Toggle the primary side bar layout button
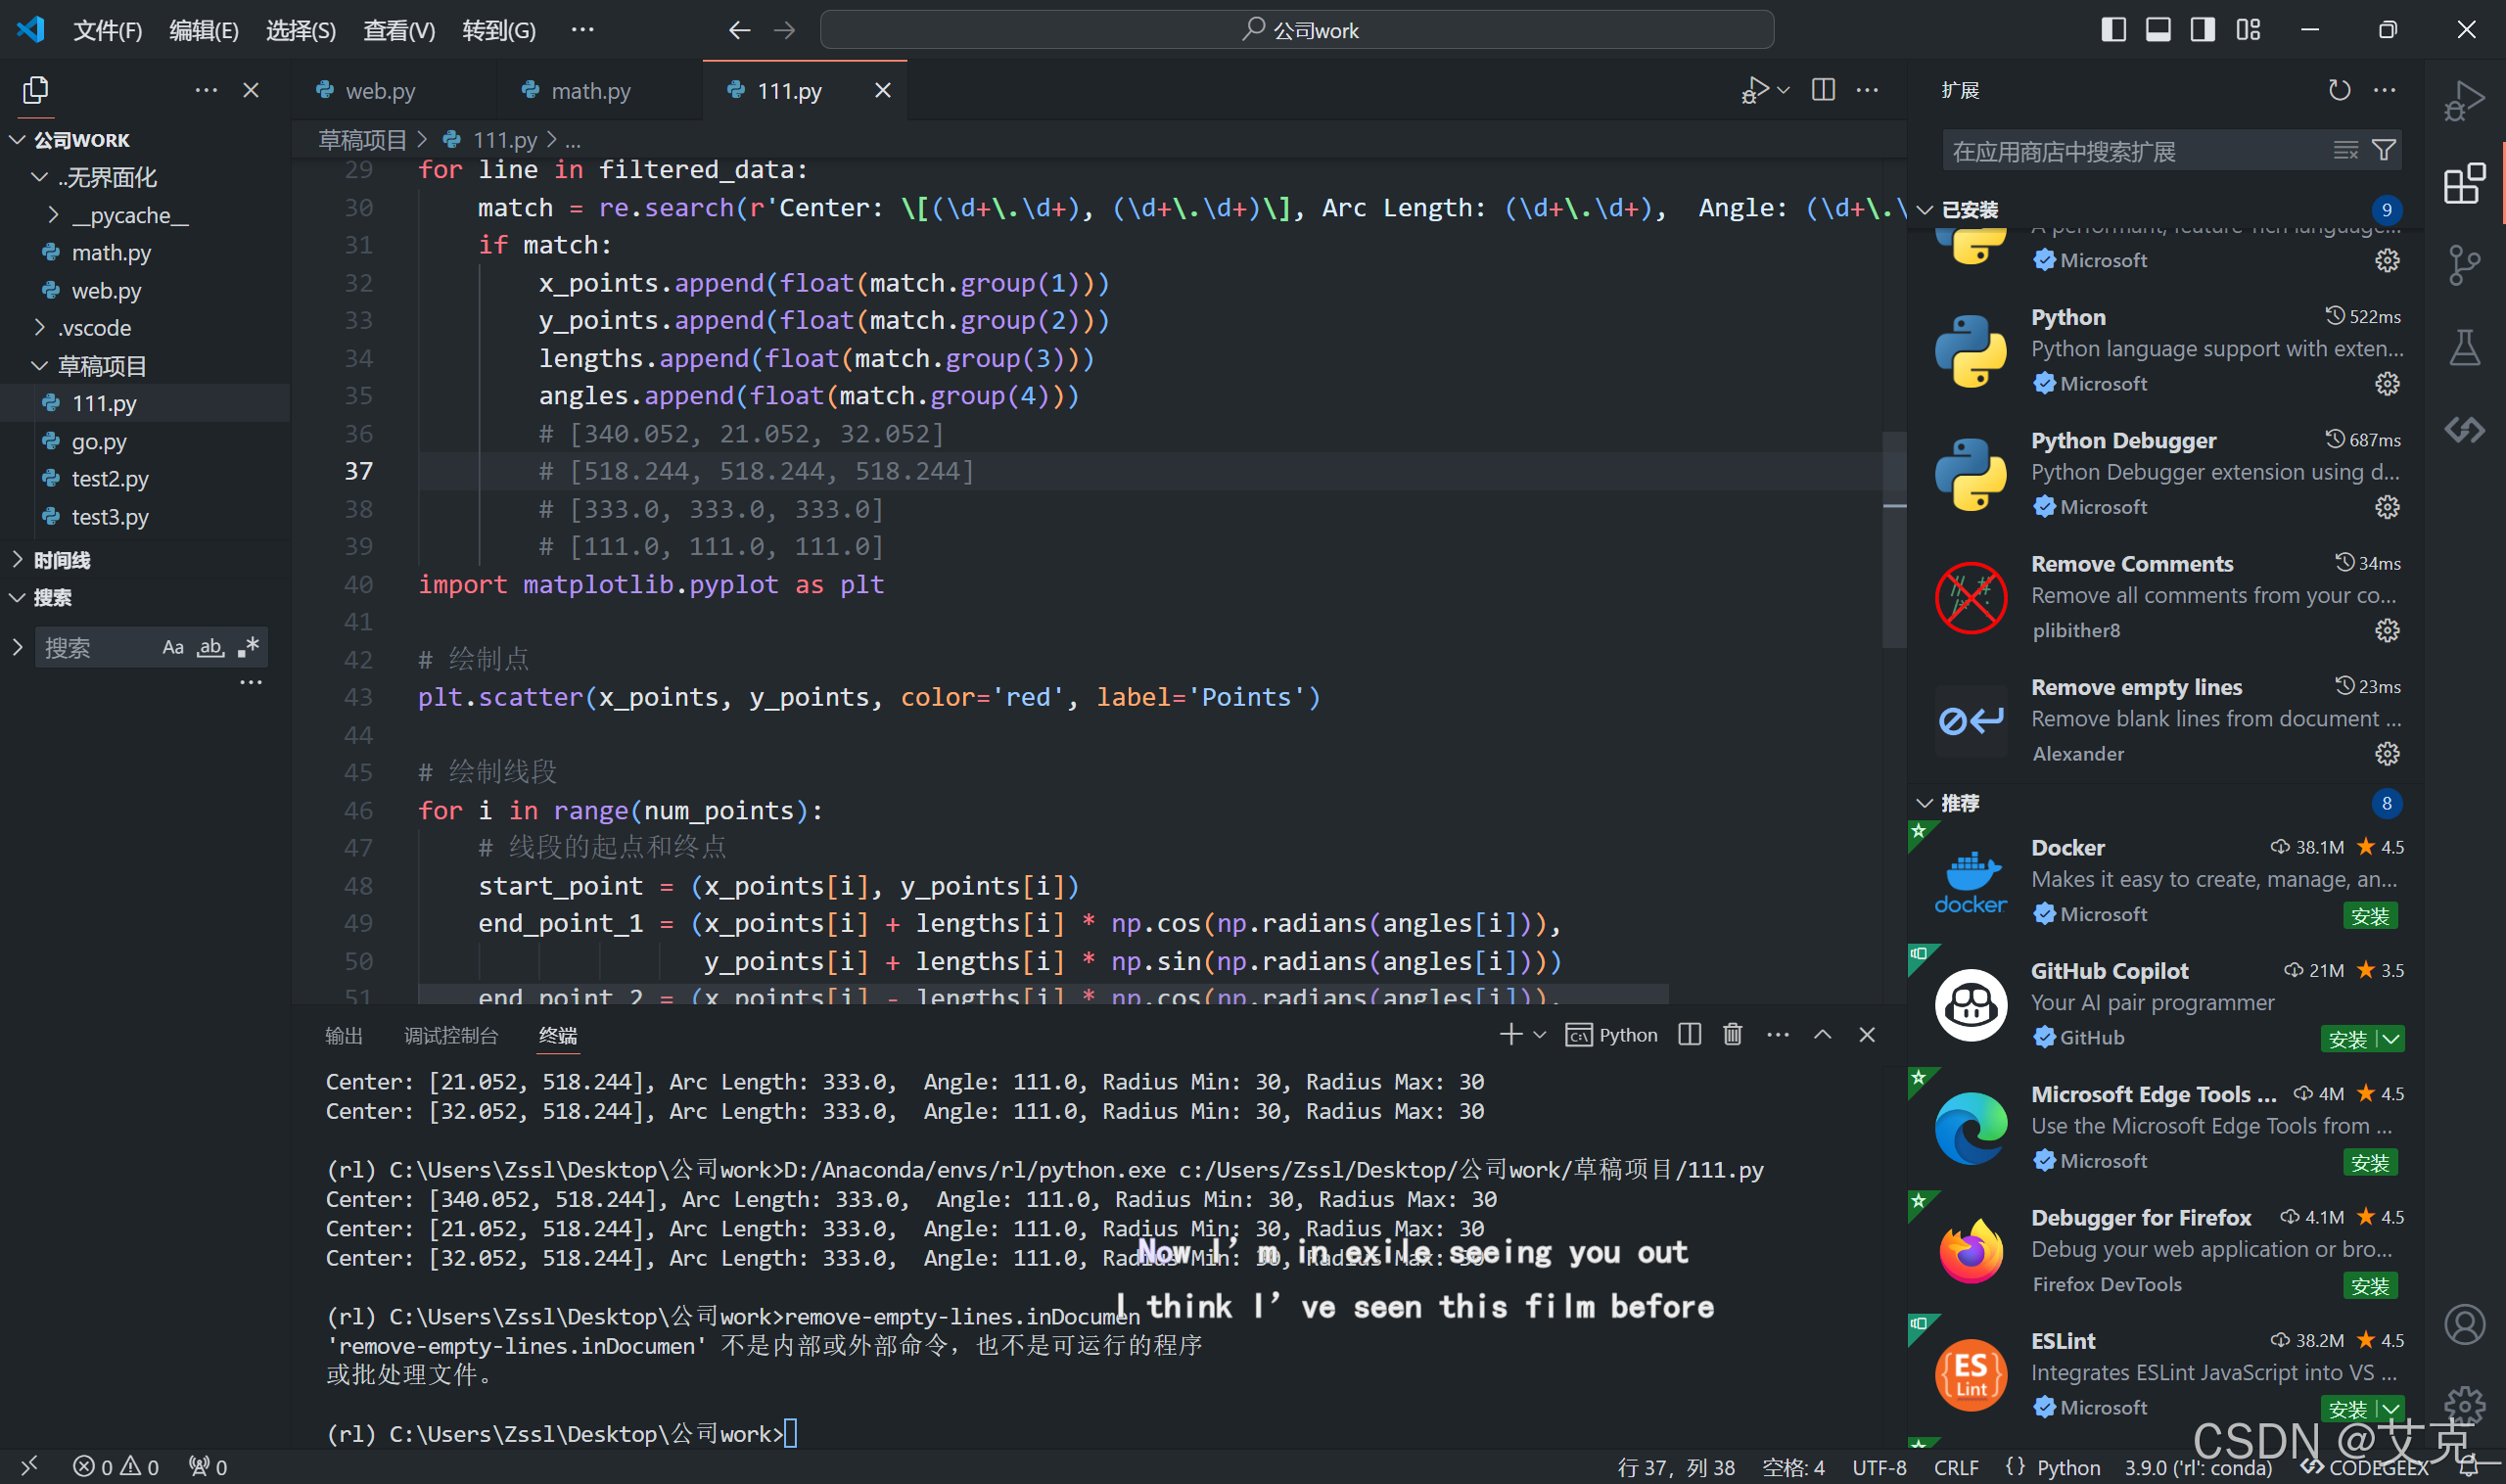The height and width of the screenshot is (1484, 2506). coord(2113,30)
